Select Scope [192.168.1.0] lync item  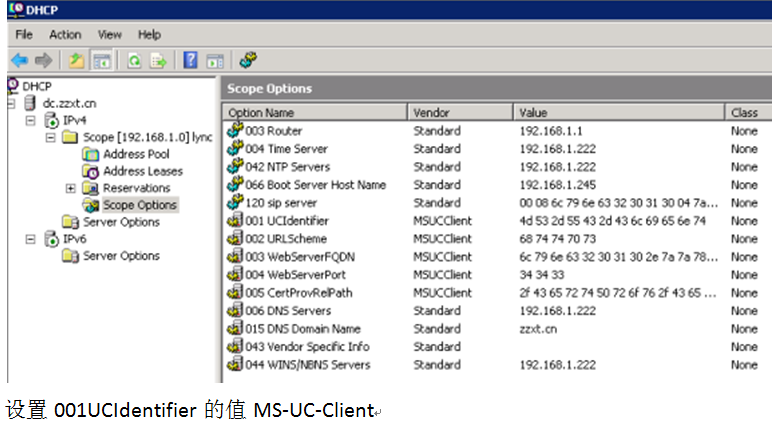pos(148,137)
